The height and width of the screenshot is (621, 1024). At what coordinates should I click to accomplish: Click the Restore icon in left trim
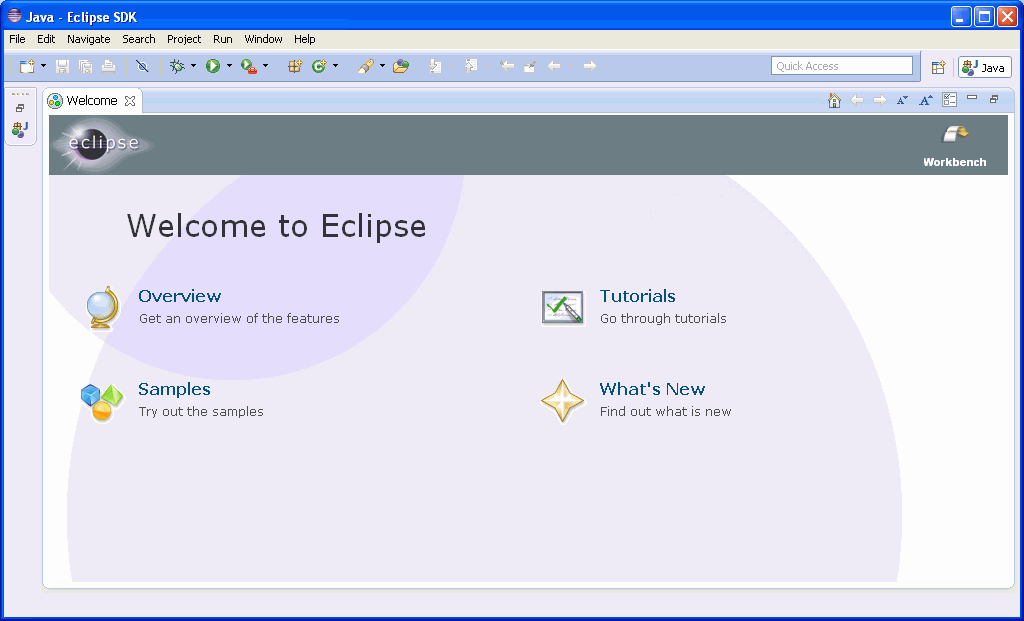coord(20,108)
